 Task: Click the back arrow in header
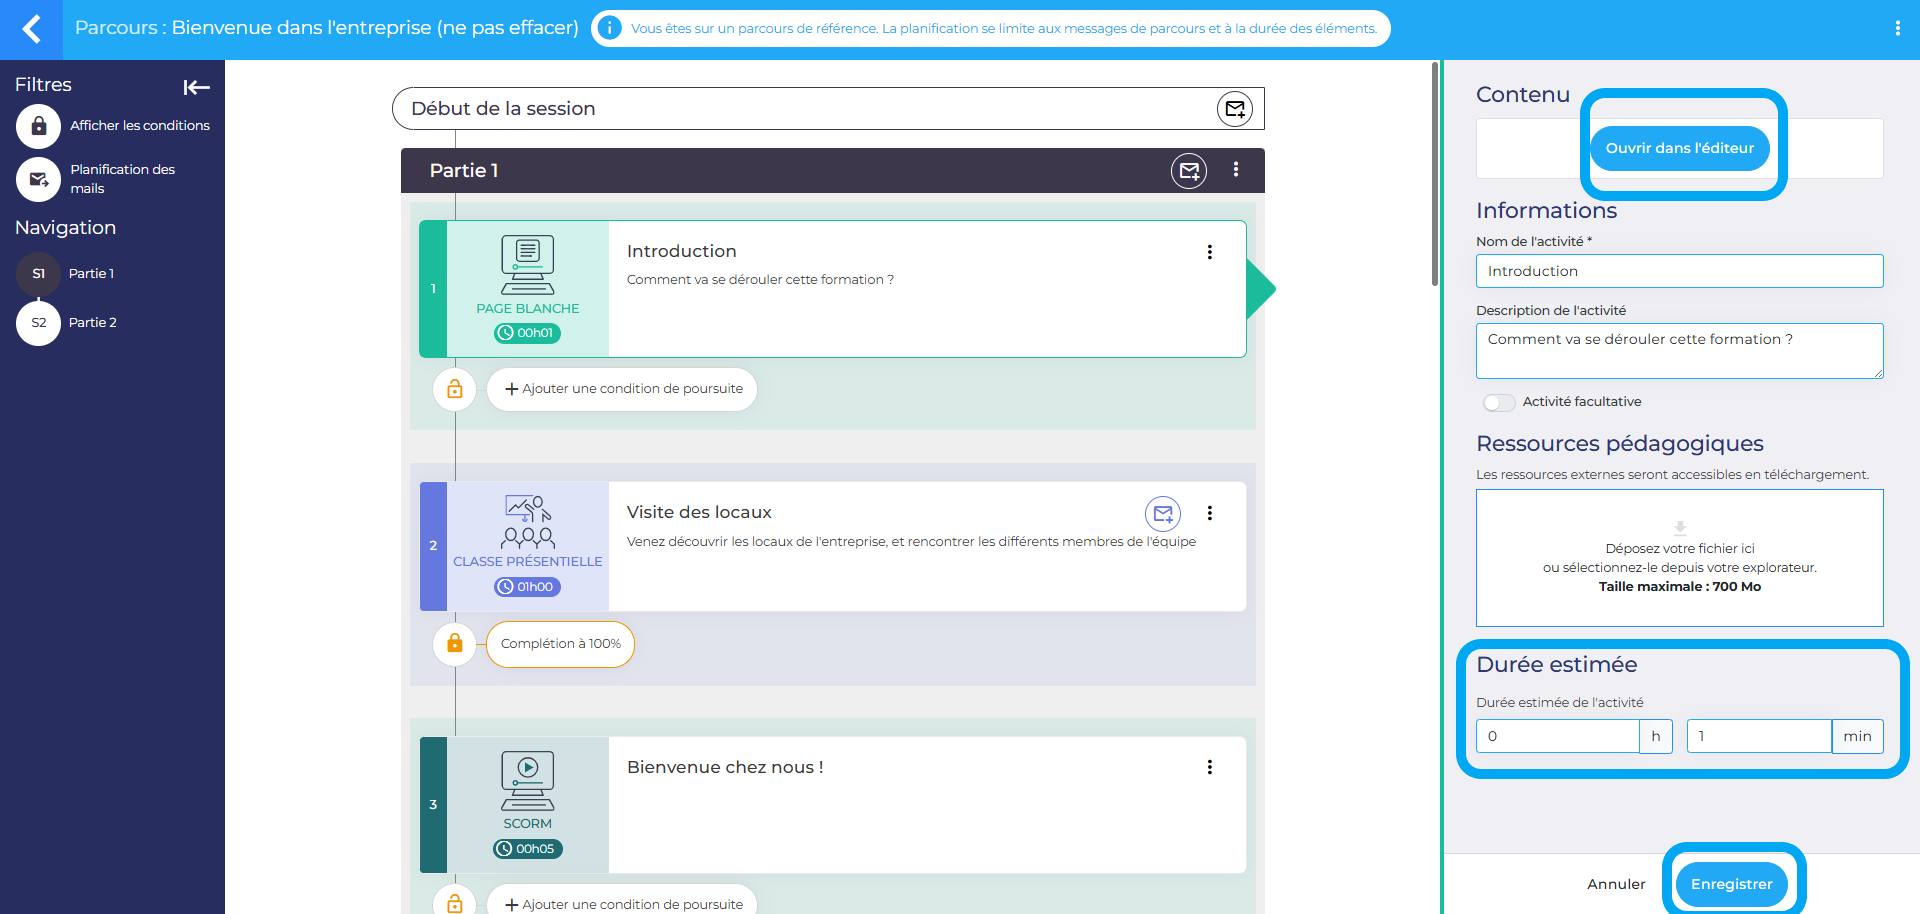click(31, 29)
